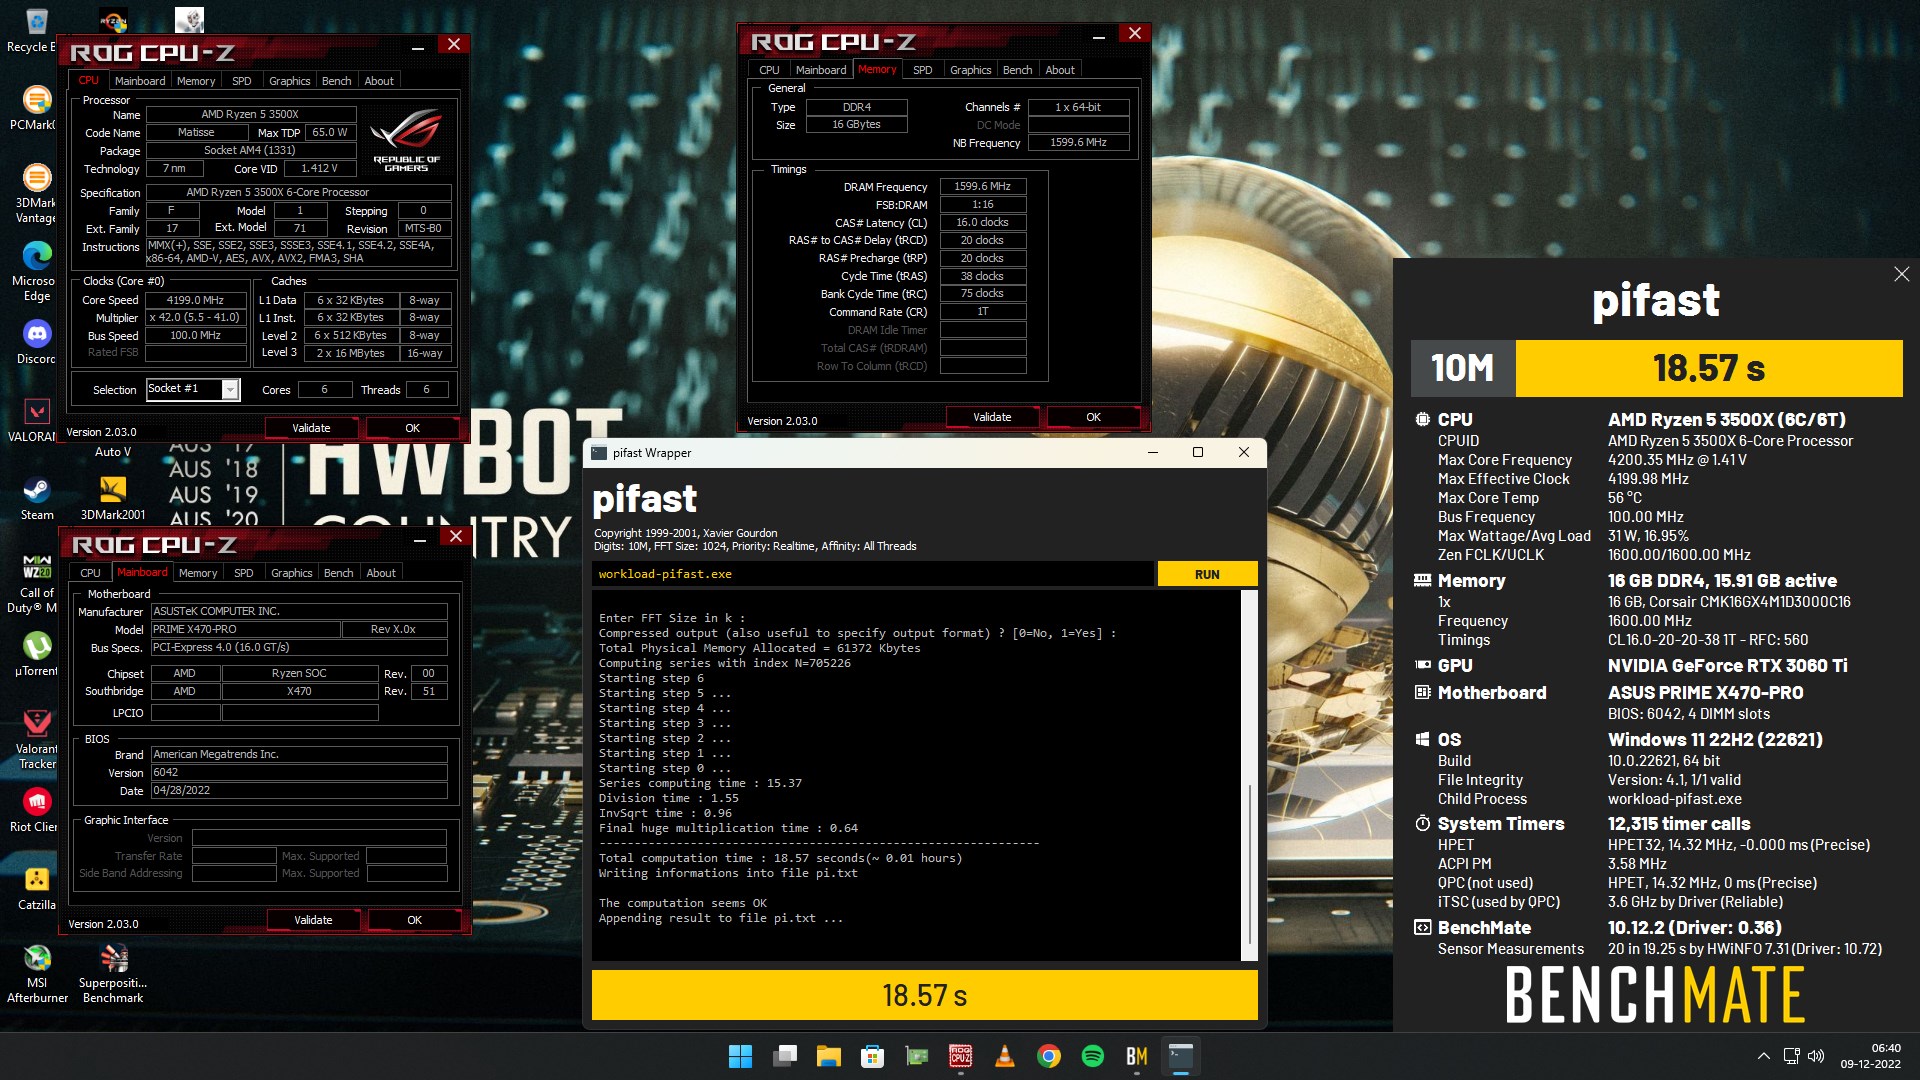
Task: Click Validate in the memory CPU-Z window
Action: [x=992, y=417]
